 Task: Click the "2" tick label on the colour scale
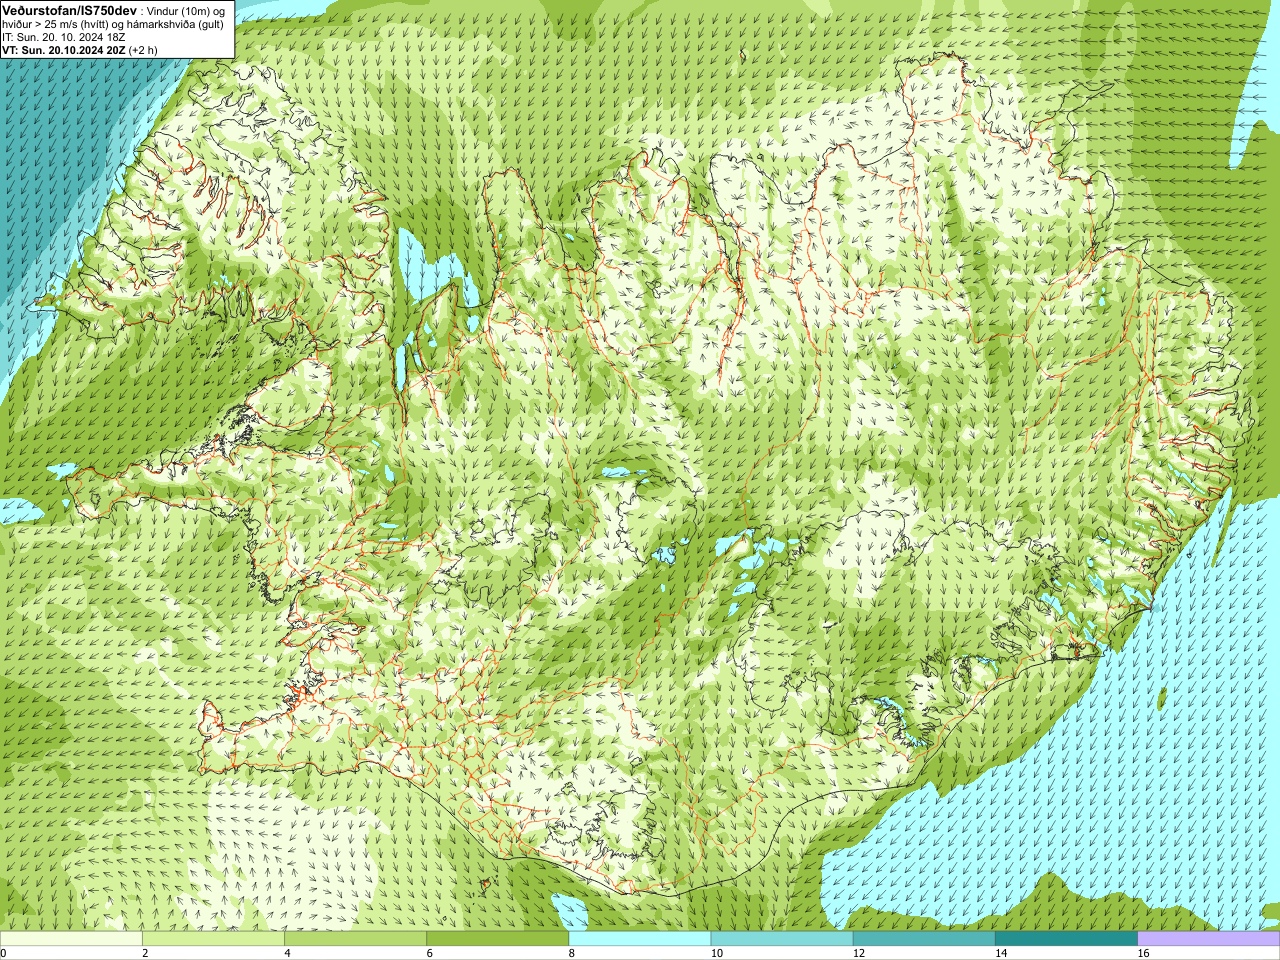click(145, 953)
